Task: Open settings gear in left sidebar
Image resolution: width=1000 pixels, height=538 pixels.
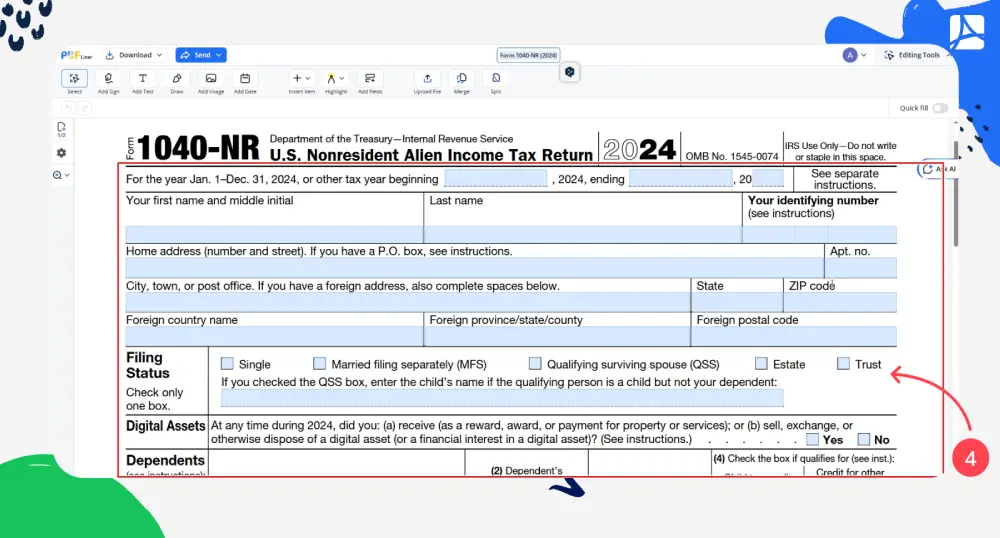Action: coord(61,153)
